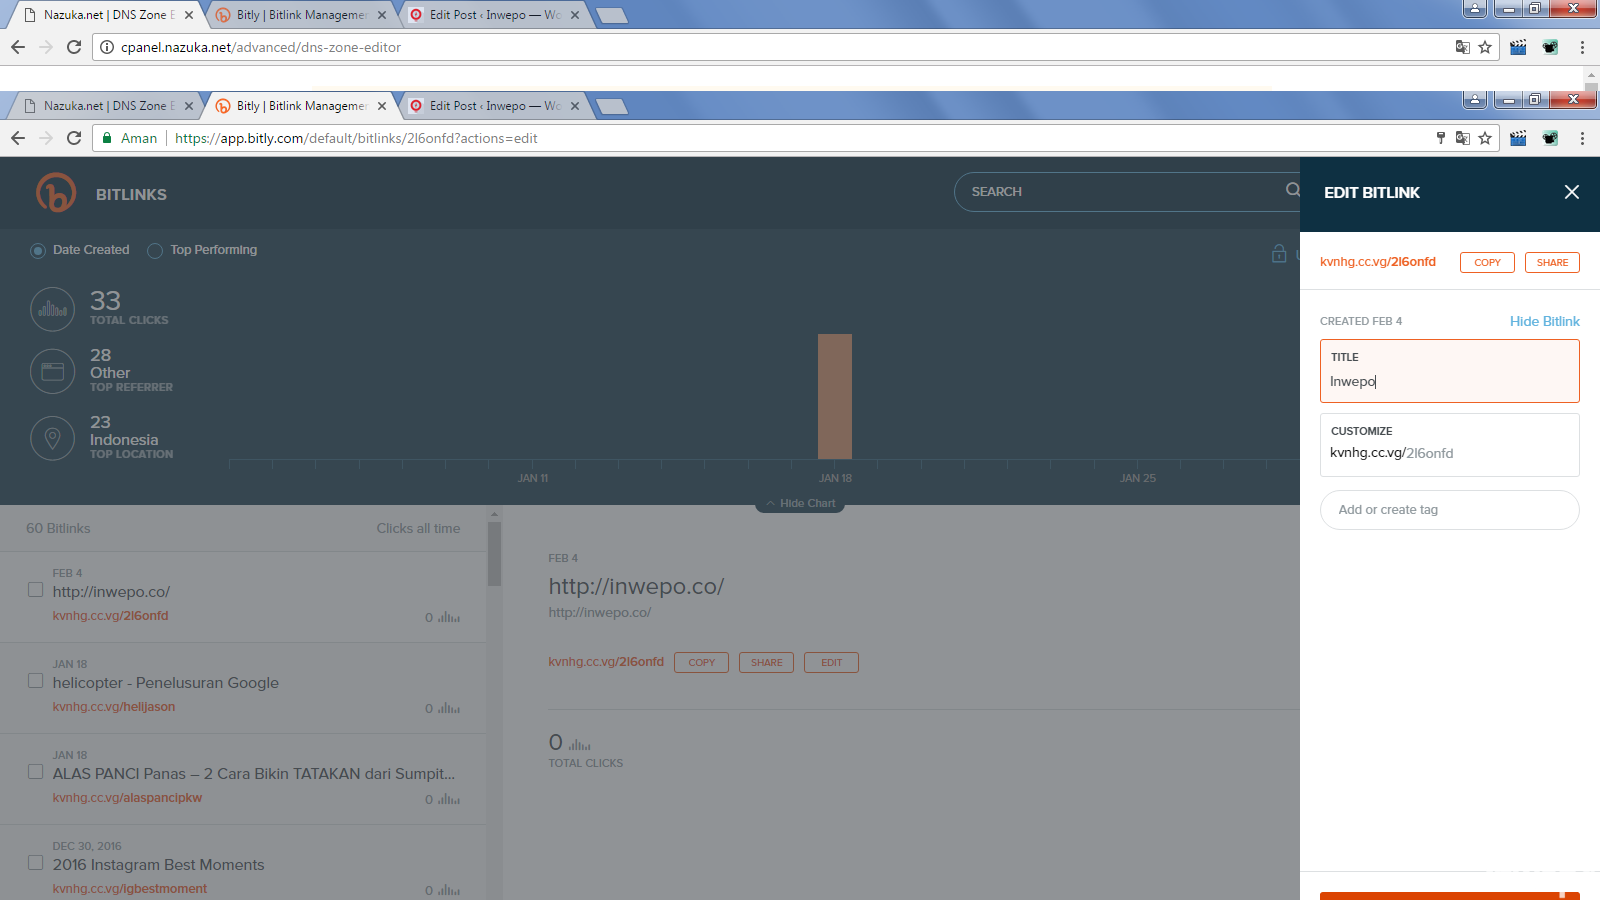Click clicks stats icon for helicopter bitlink
This screenshot has width=1600, height=900.
(x=449, y=708)
